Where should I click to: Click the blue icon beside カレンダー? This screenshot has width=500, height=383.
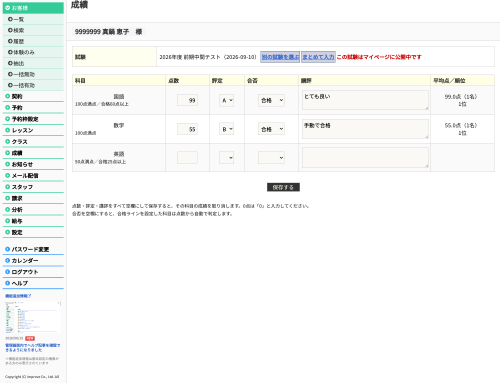(8, 261)
